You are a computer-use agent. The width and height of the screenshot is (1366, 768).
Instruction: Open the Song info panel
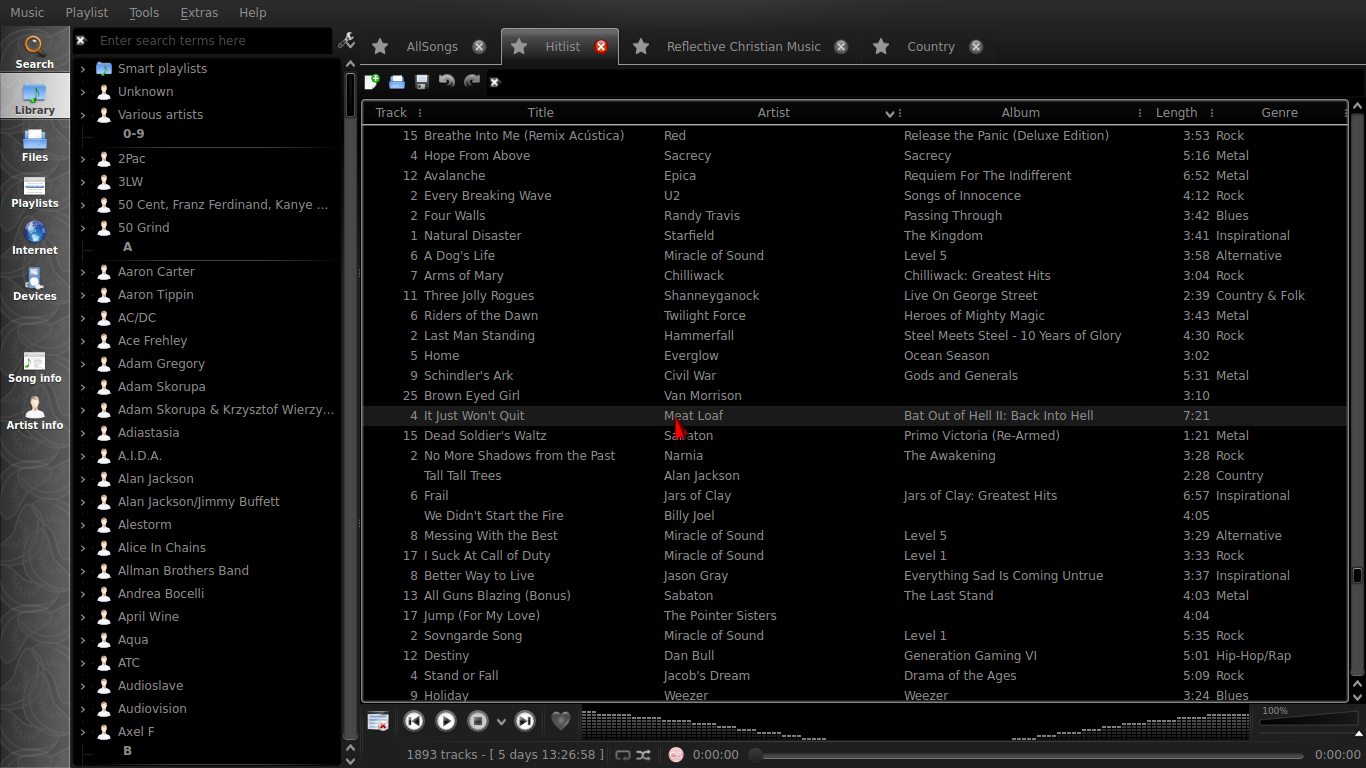point(34,367)
